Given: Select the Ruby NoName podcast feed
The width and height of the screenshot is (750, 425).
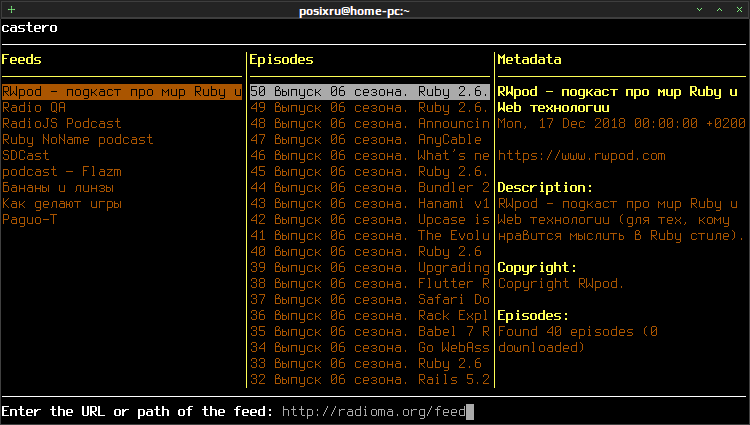Looking at the screenshot, I should [77, 140].
